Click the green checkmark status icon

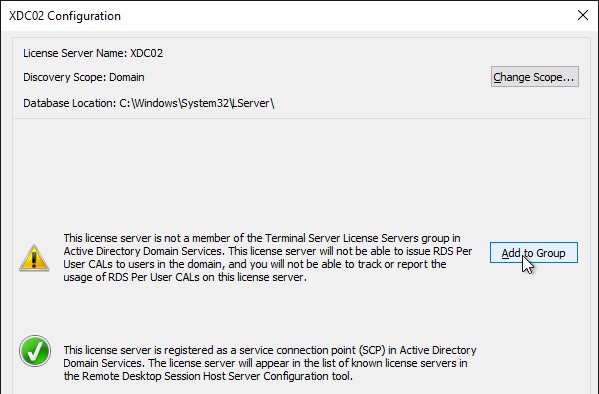[x=35, y=351]
